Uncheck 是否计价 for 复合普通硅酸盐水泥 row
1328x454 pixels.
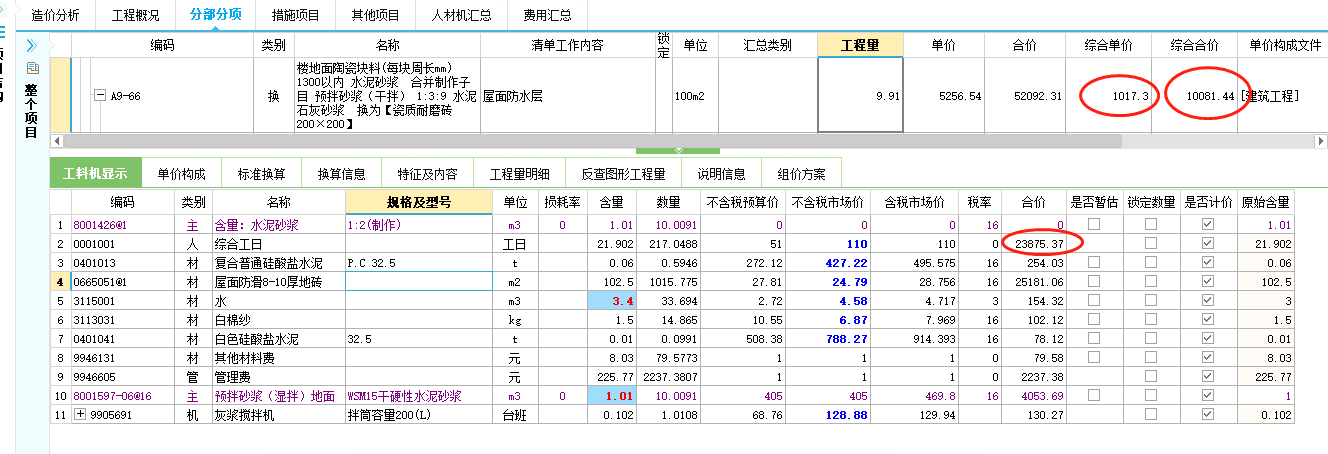pyautogui.click(x=1207, y=262)
